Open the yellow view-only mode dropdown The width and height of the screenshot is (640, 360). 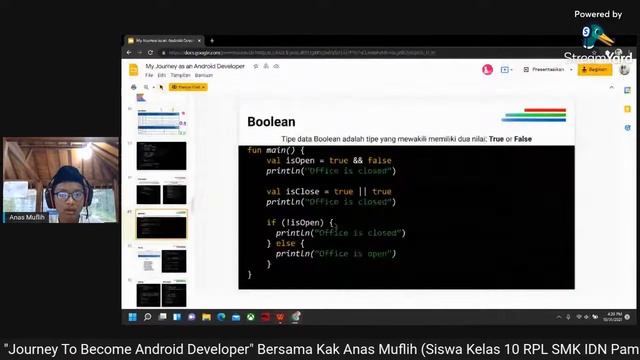[x=188, y=87]
